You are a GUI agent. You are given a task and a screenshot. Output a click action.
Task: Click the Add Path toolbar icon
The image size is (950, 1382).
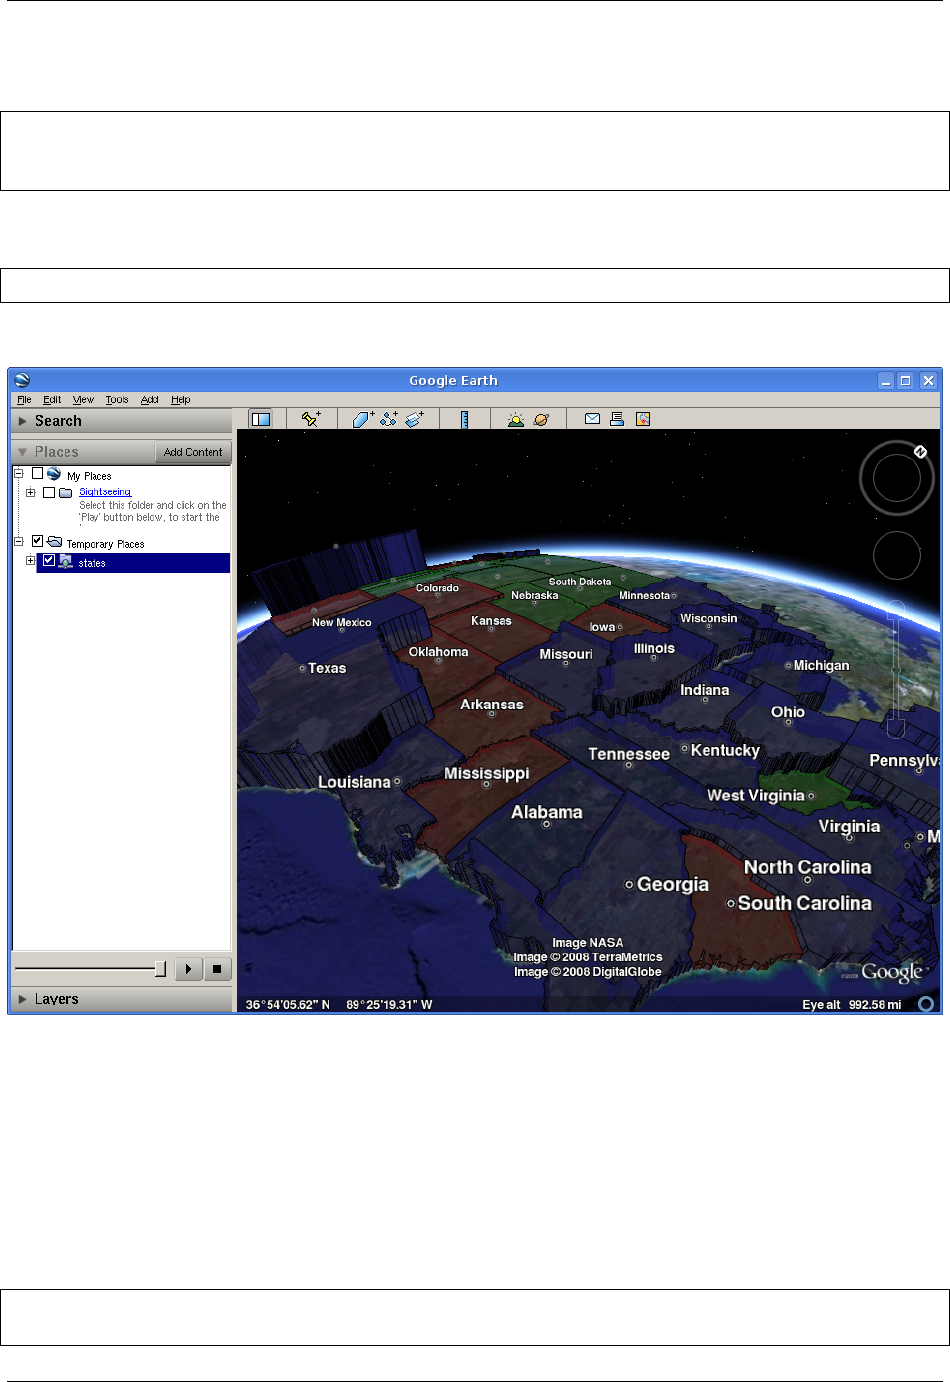tap(389, 419)
